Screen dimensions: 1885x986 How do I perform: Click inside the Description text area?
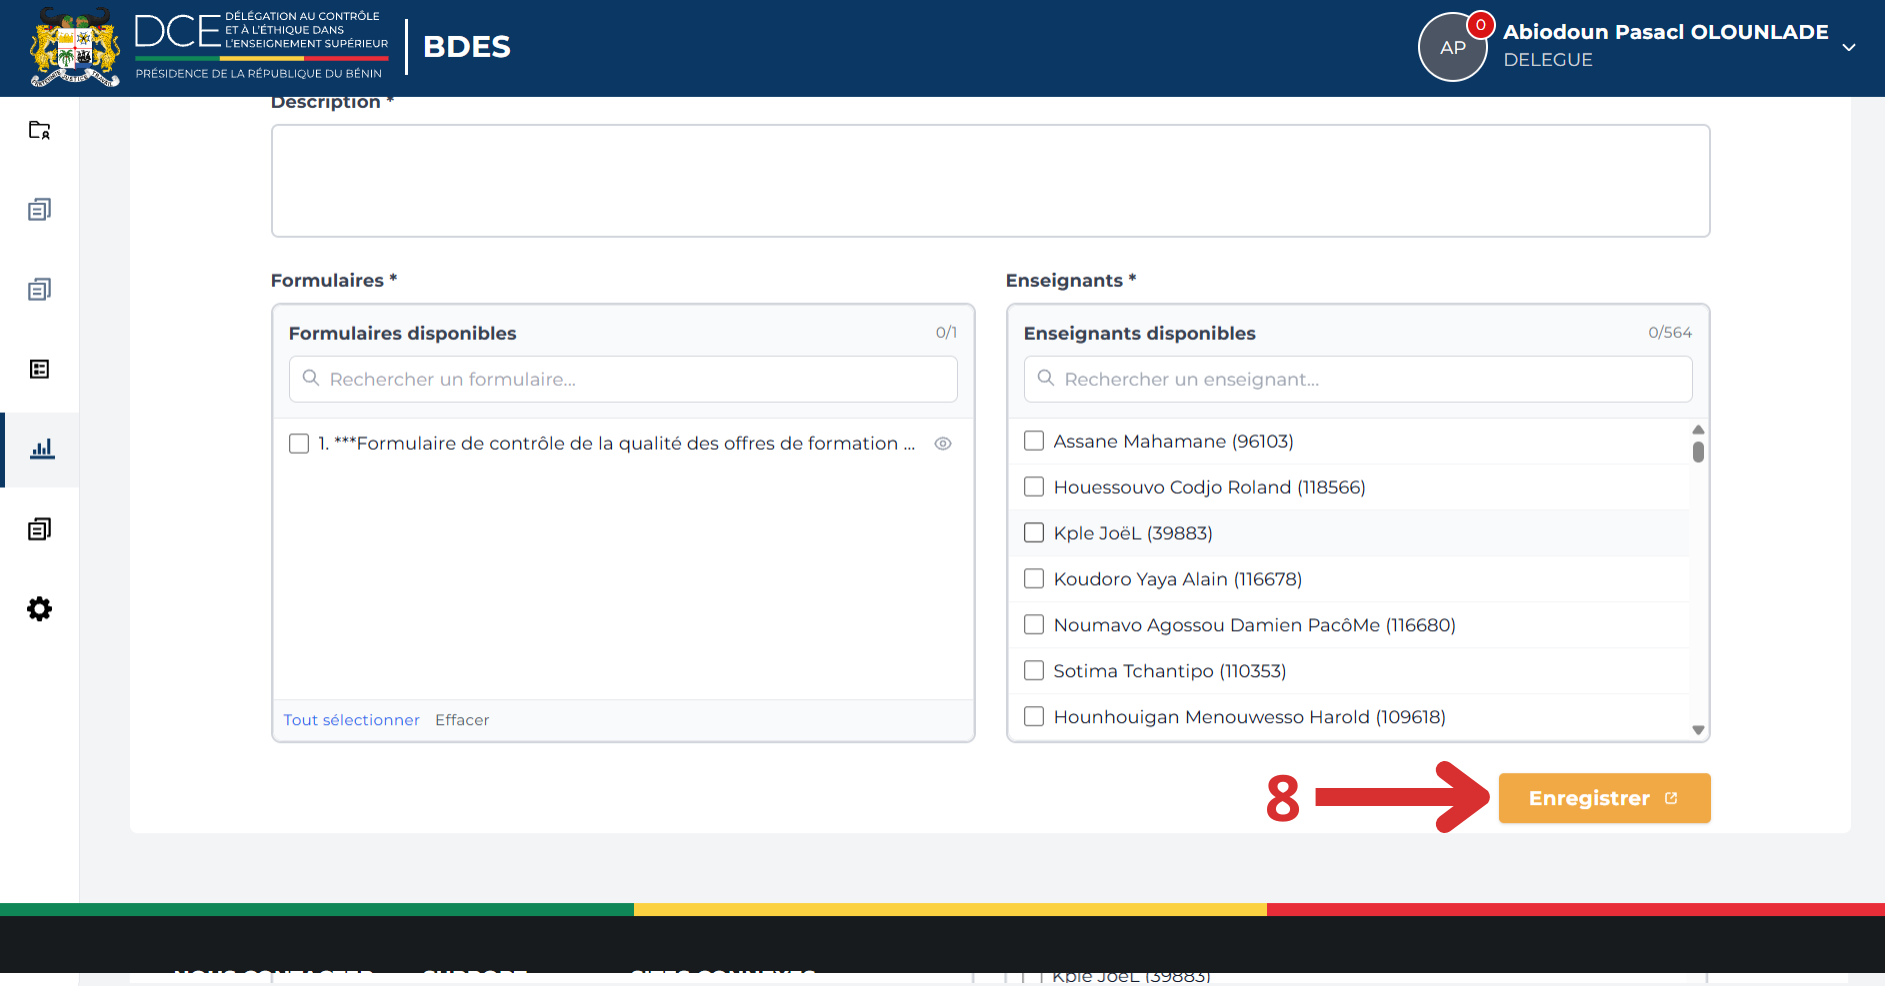click(990, 181)
